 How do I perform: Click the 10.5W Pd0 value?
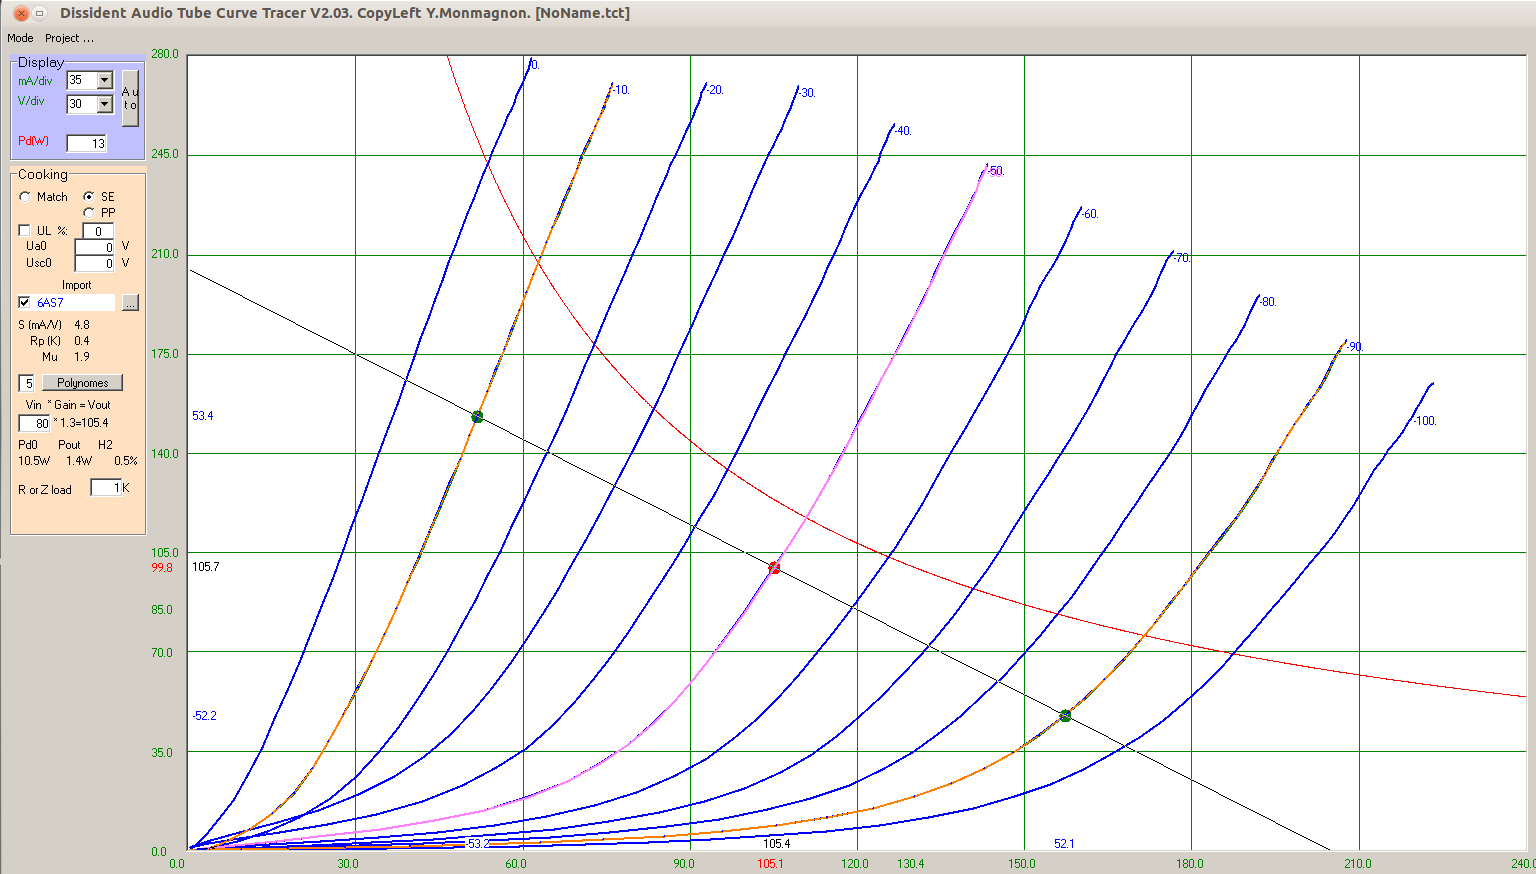pyautogui.click(x=34, y=461)
